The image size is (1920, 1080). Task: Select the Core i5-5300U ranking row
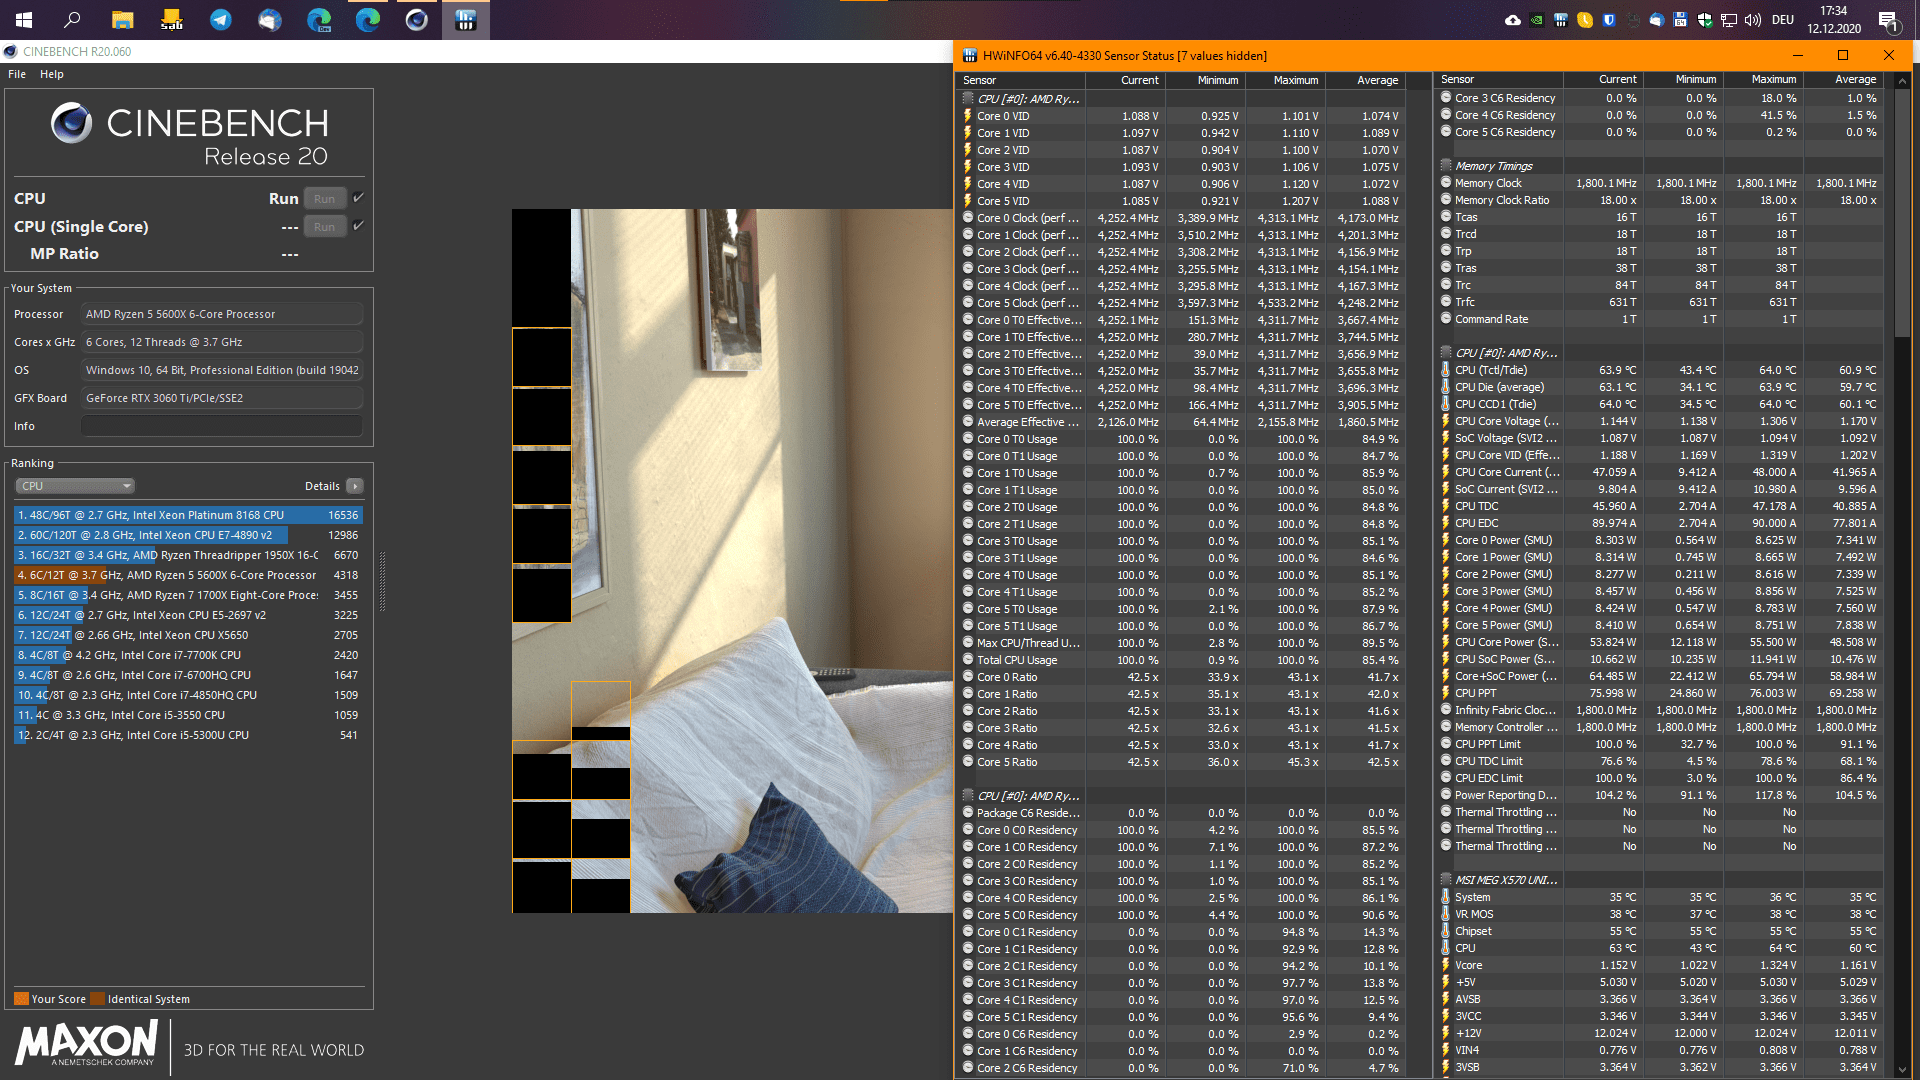pos(188,735)
